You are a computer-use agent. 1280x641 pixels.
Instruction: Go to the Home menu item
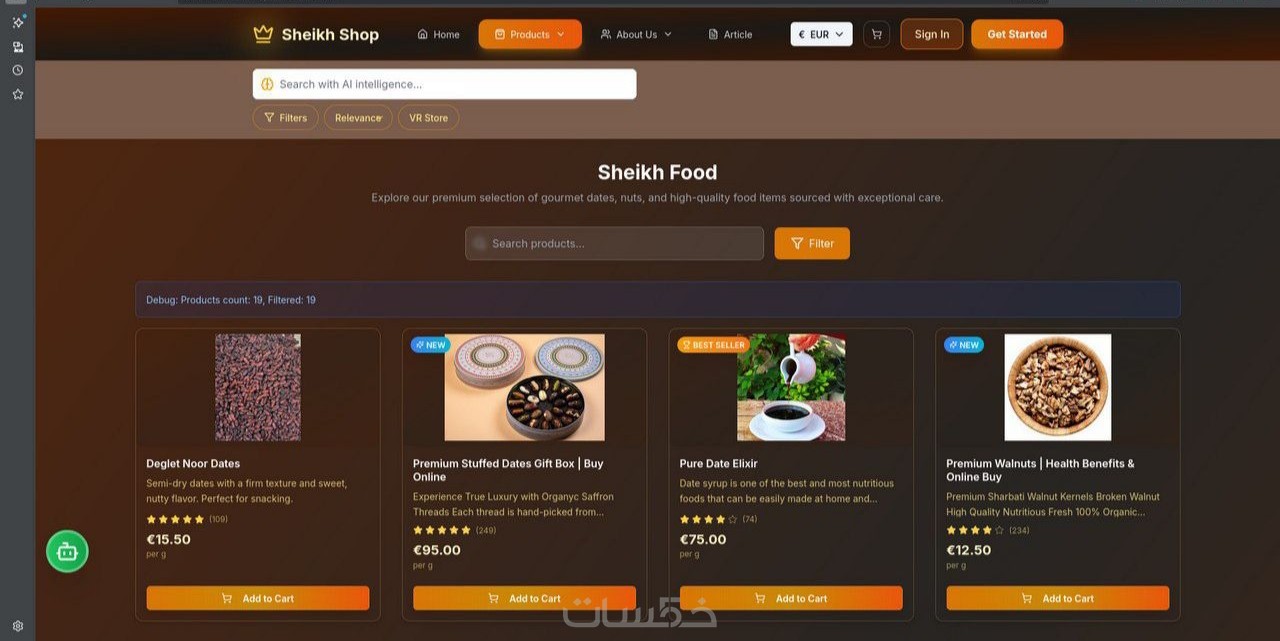point(438,34)
